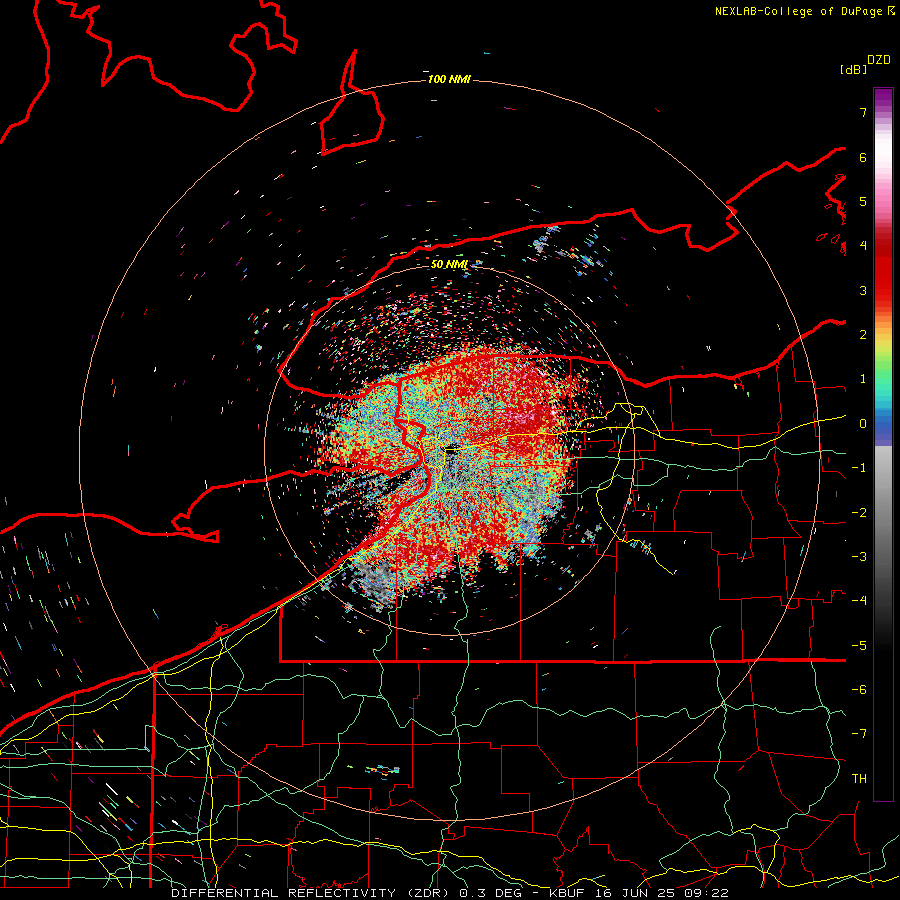Image resolution: width=900 pixels, height=900 pixels.
Task: Click the -6 value on color scale
Action: [859, 690]
